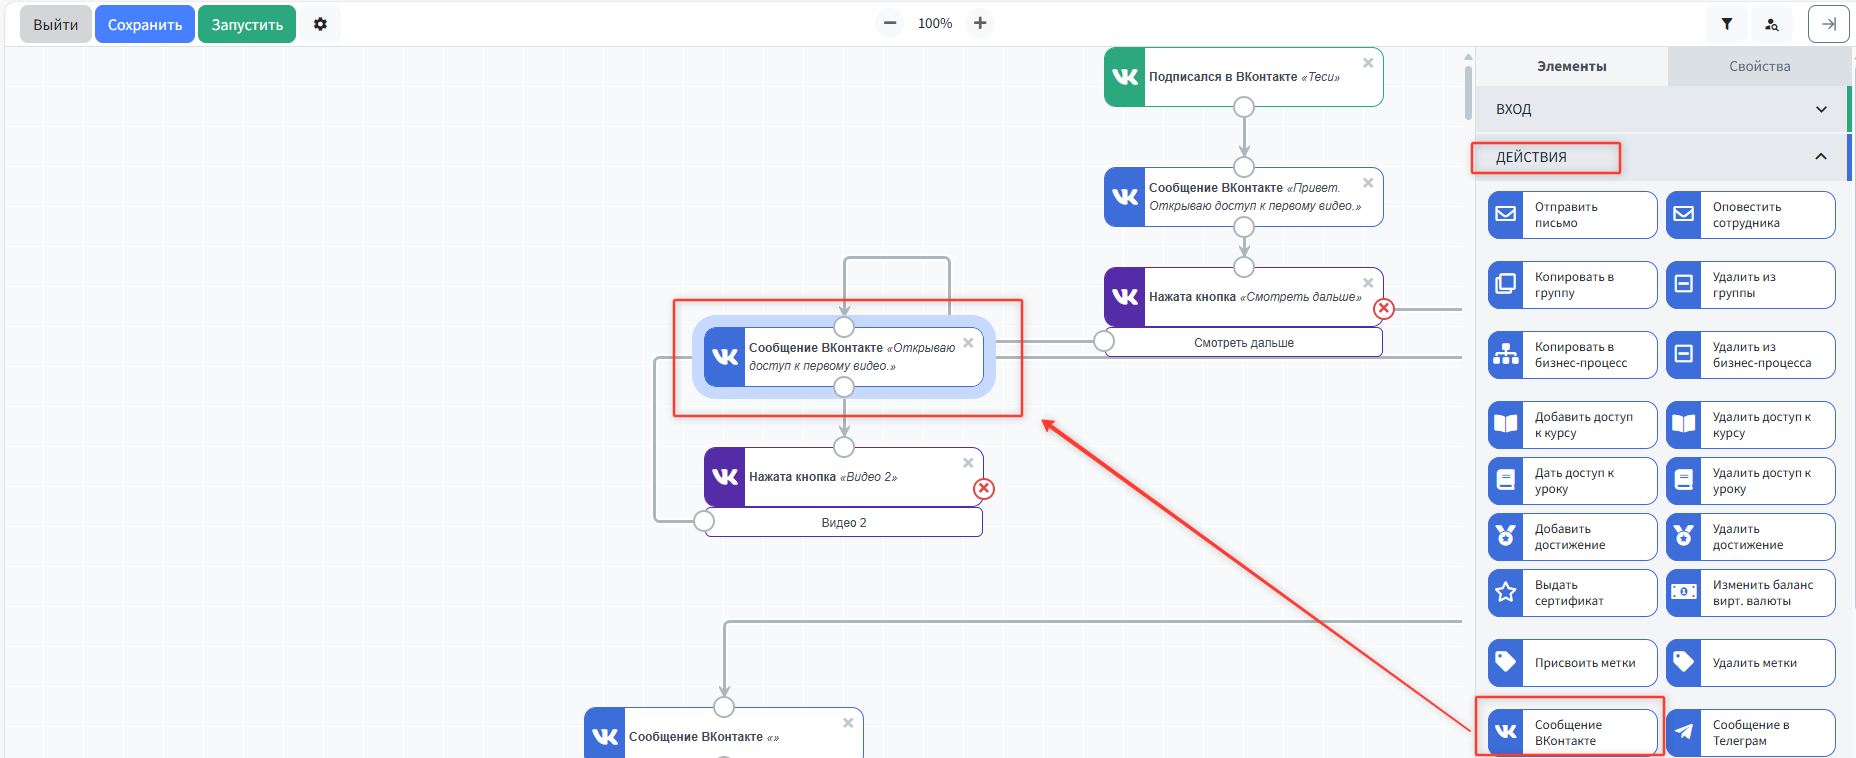This screenshot has width=1856, height=758.
Task: Expand the ВХОД section
Action: tap(1660, 109)
